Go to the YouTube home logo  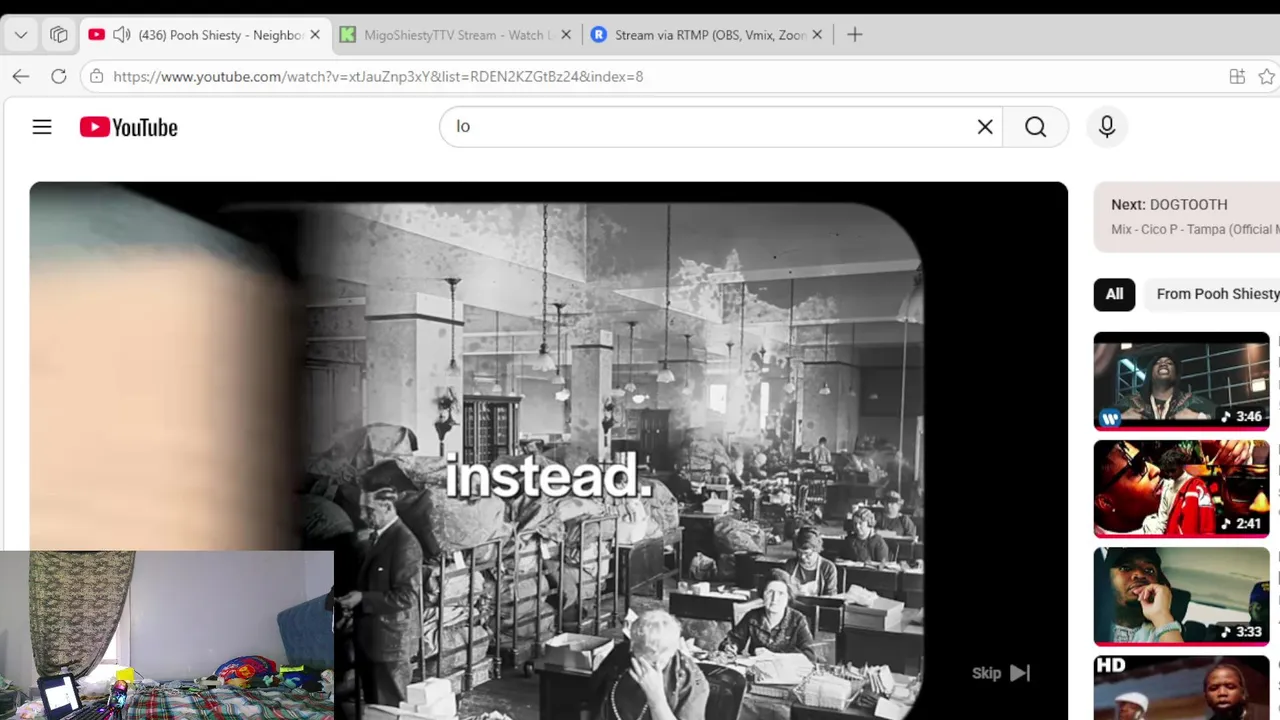click(129, 127)
